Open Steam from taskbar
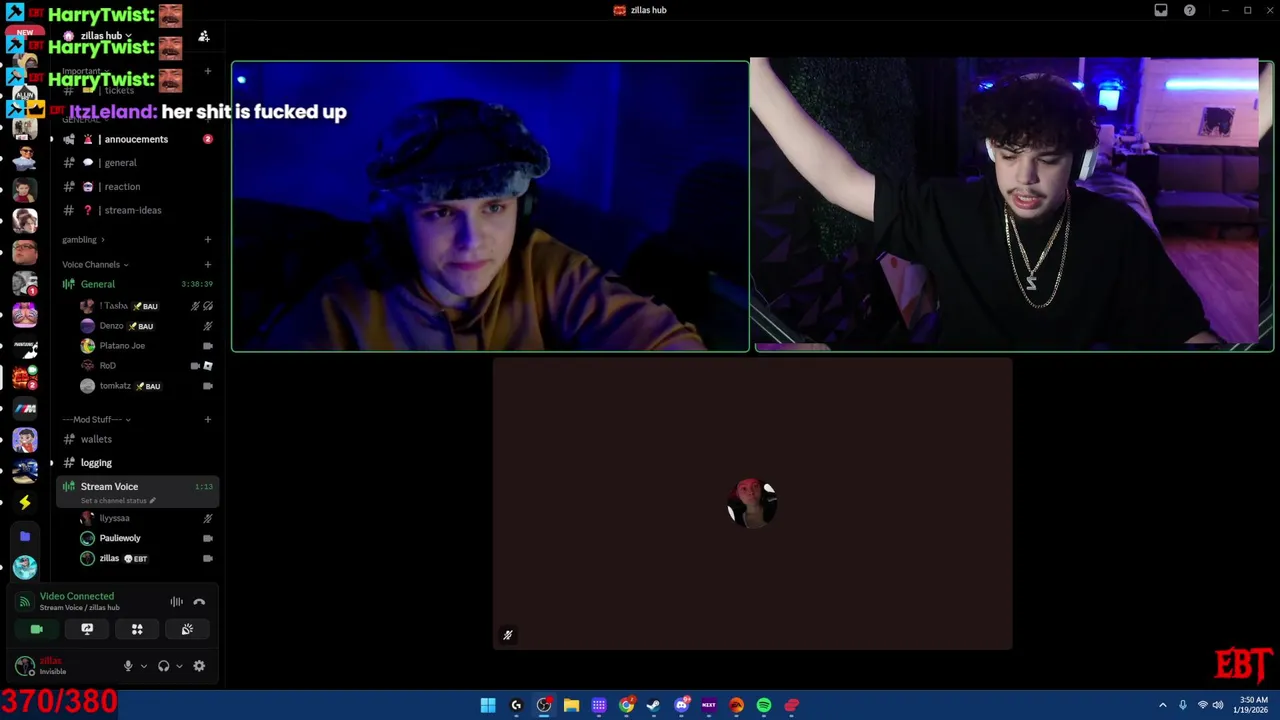The image size is (1280, 720). (x=653, y=705)
